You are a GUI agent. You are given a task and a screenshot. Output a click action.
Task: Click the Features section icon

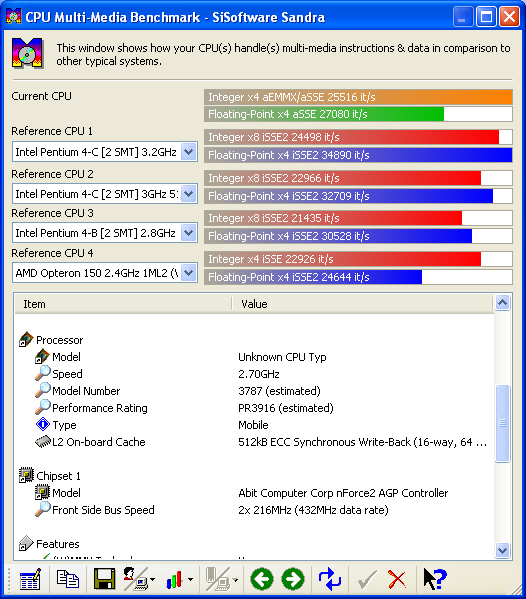click(x=26, y=543)
